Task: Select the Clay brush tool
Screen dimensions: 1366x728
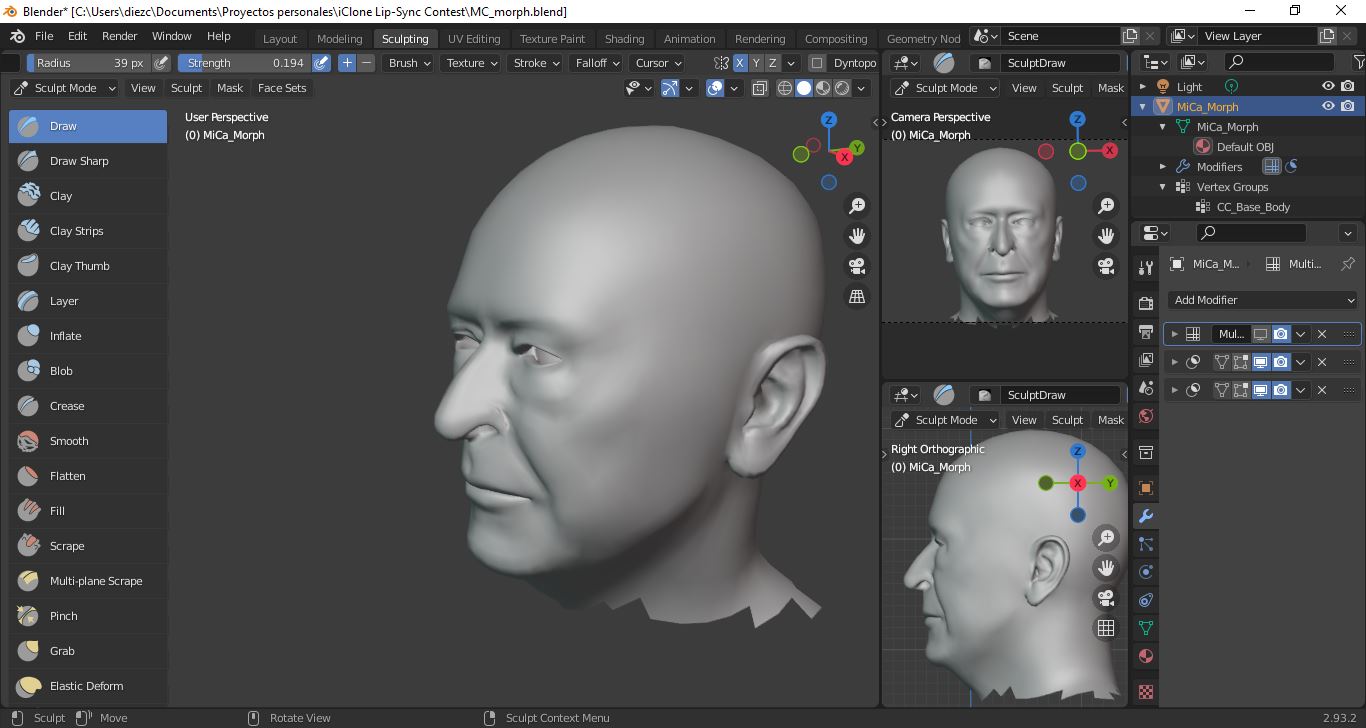Action: 88,196
